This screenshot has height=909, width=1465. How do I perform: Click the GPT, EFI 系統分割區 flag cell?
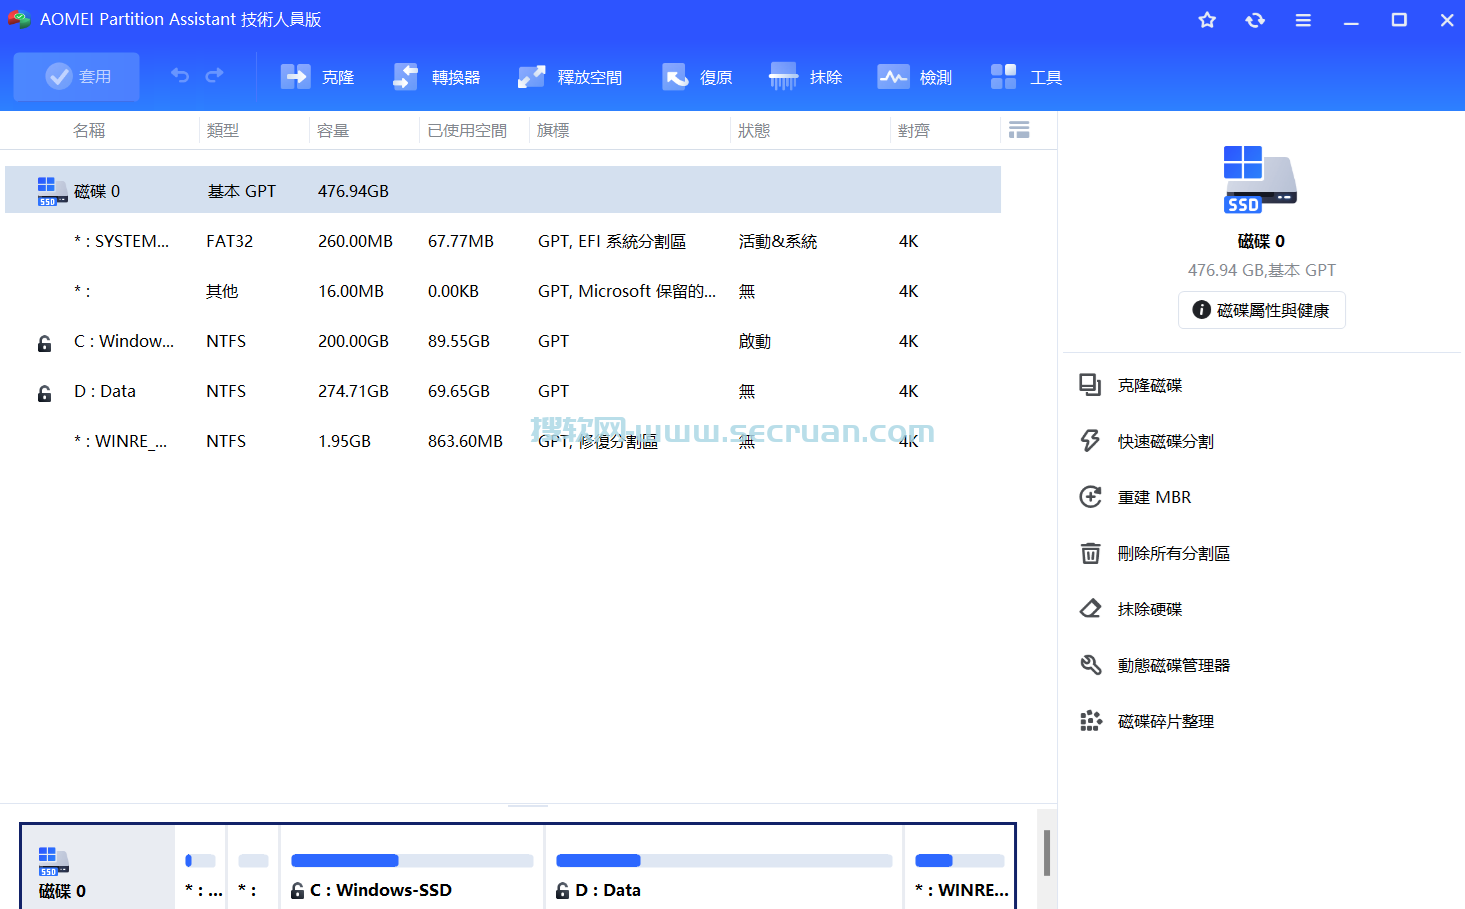coord(612,241)
